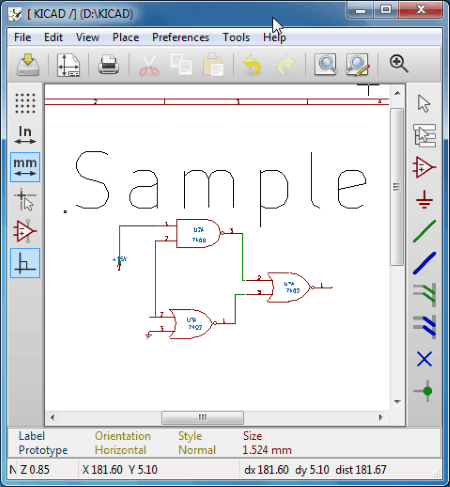Open the File menu
The width and height of the screenshot is (450, 487).
click(22, 37)
